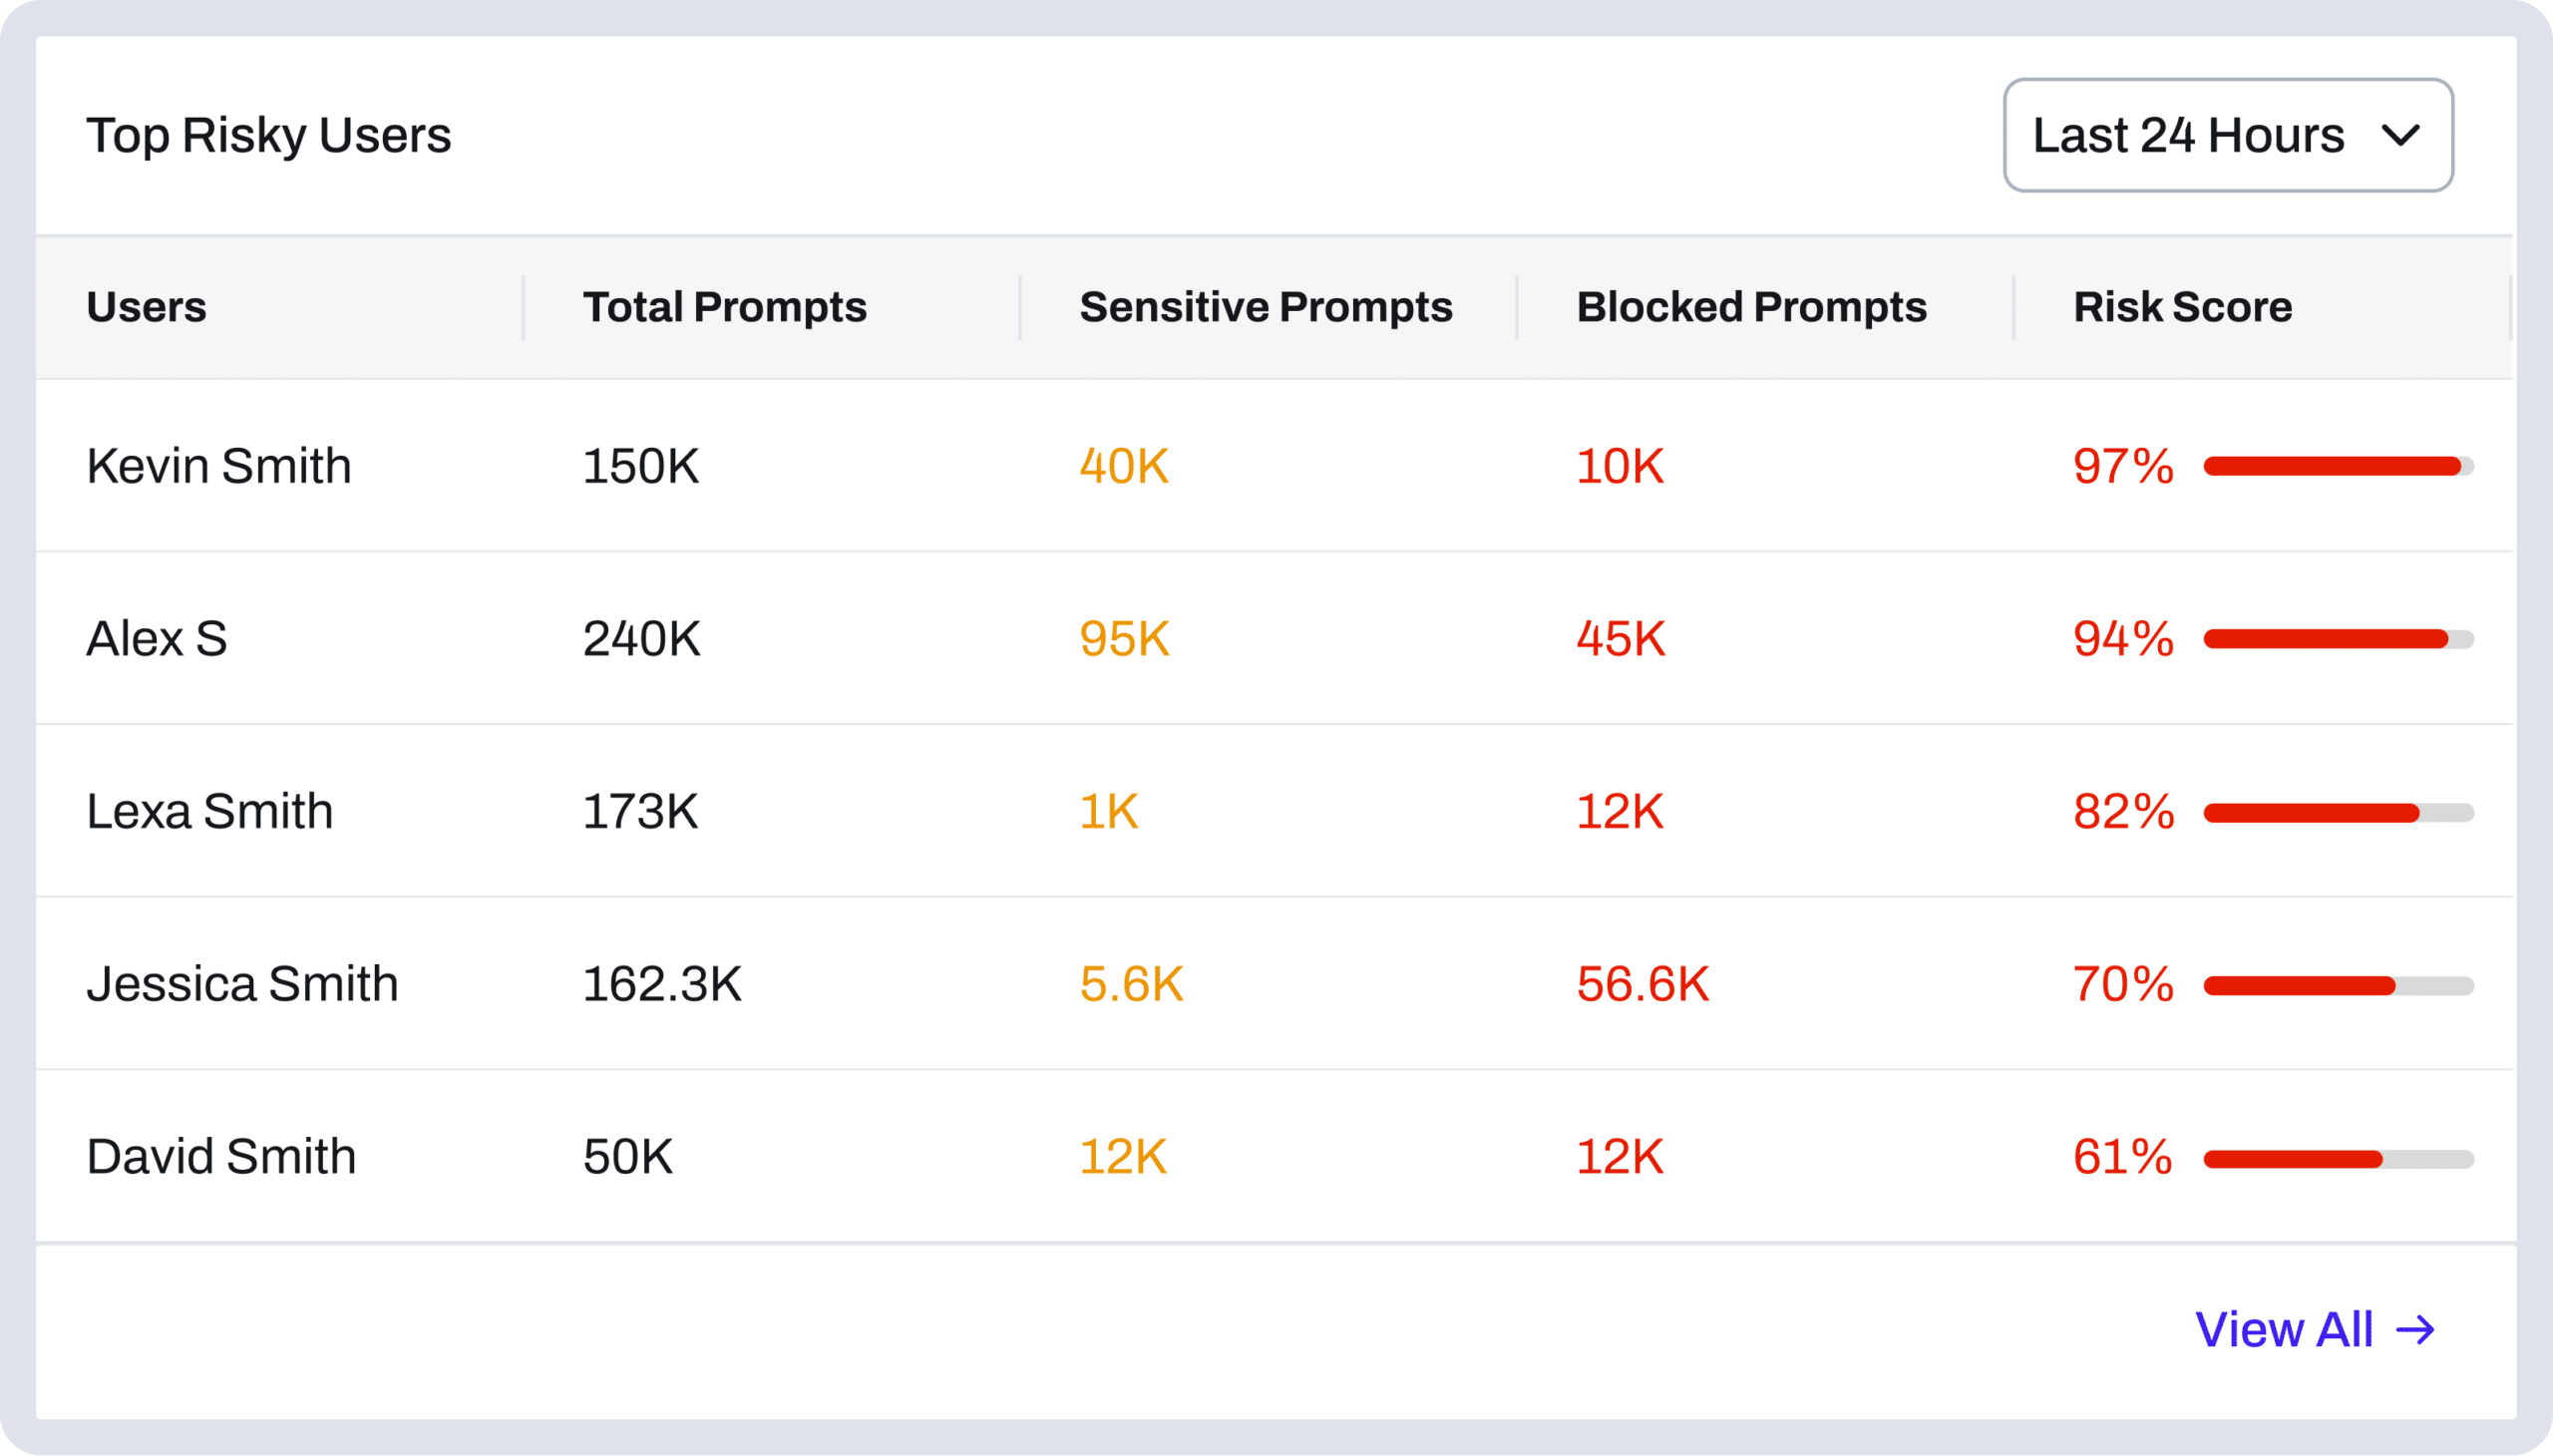
Task: Open the Last 24 Hours dropdown
Action: click(2228, 135)
